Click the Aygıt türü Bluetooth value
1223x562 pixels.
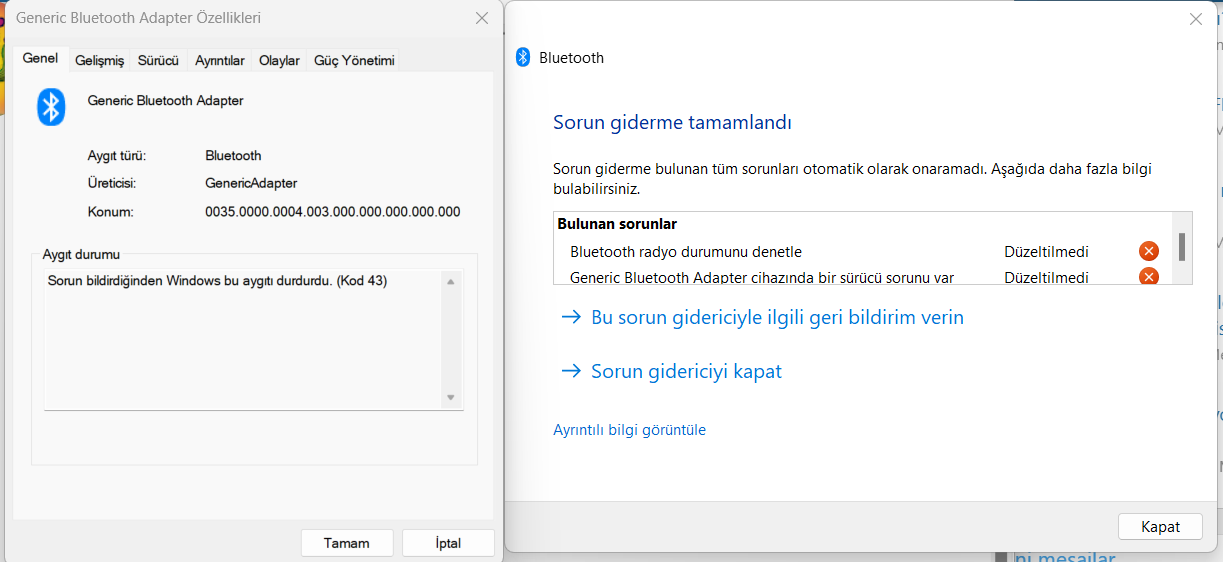(x=233, y=155)
